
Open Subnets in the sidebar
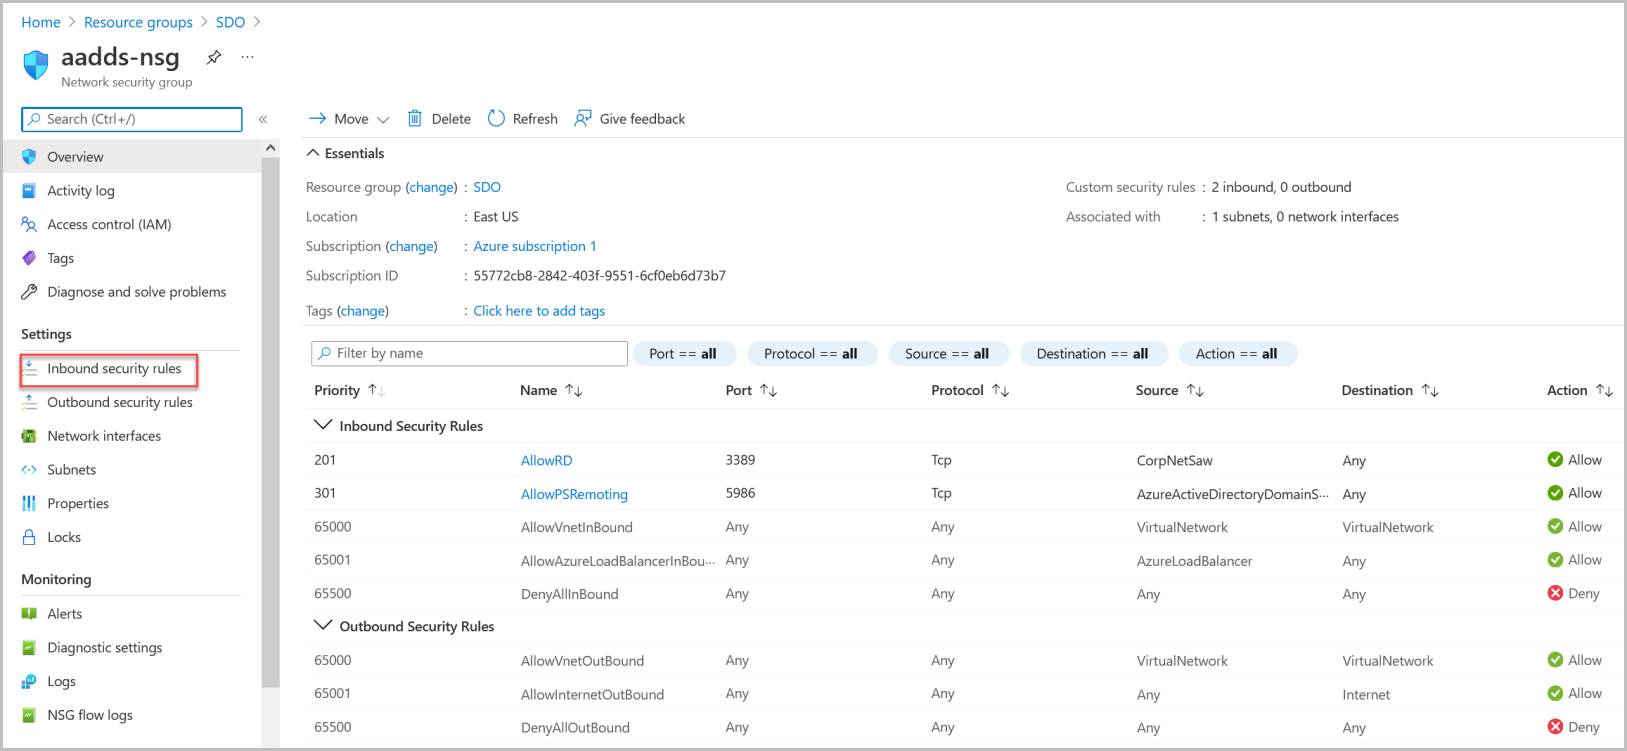pyautogui.click(x=72, y=470)
